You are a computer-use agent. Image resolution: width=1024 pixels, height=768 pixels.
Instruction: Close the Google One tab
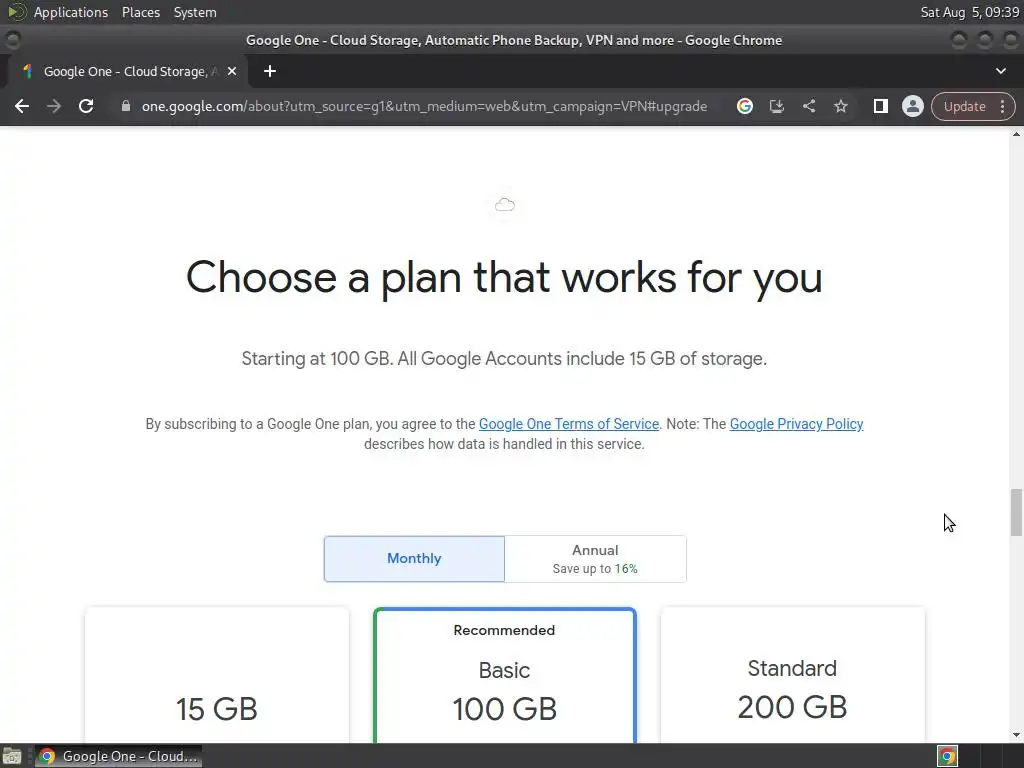232,71
